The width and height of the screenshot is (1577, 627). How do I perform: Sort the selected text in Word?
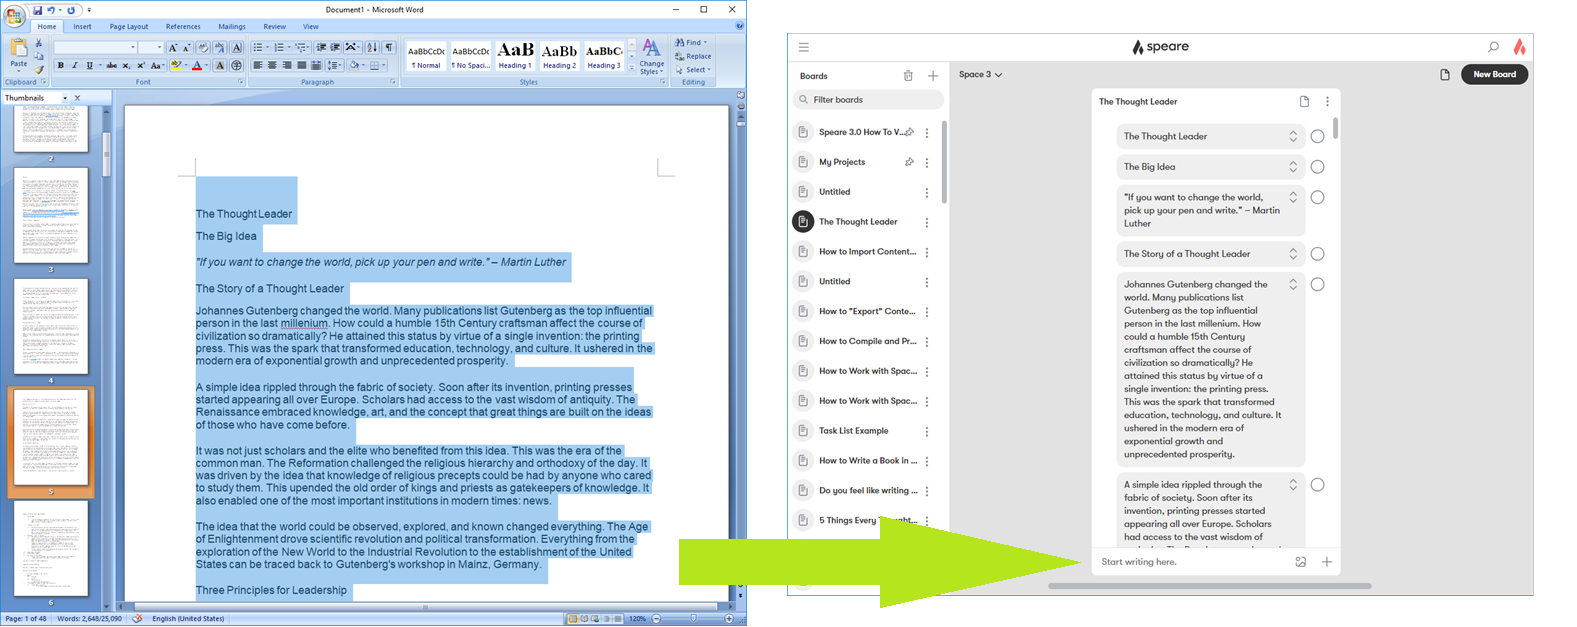372,47
